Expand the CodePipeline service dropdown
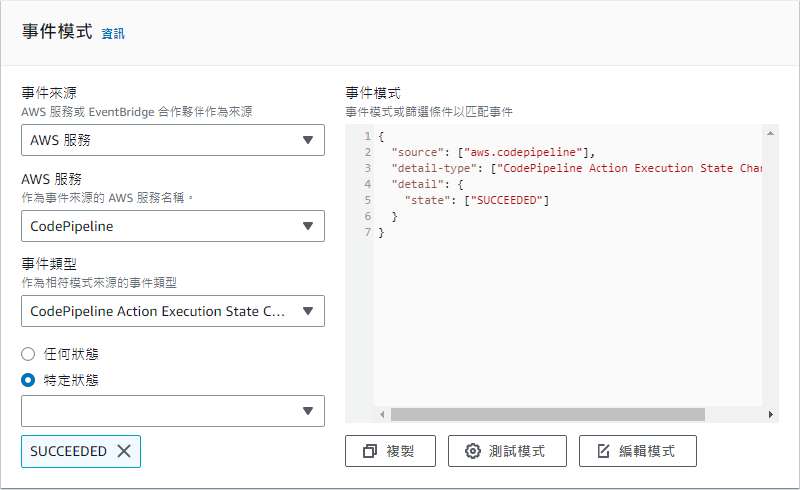The height and width of the screenshot is (490, 800). pyautogui.click(x=172, y=226)
